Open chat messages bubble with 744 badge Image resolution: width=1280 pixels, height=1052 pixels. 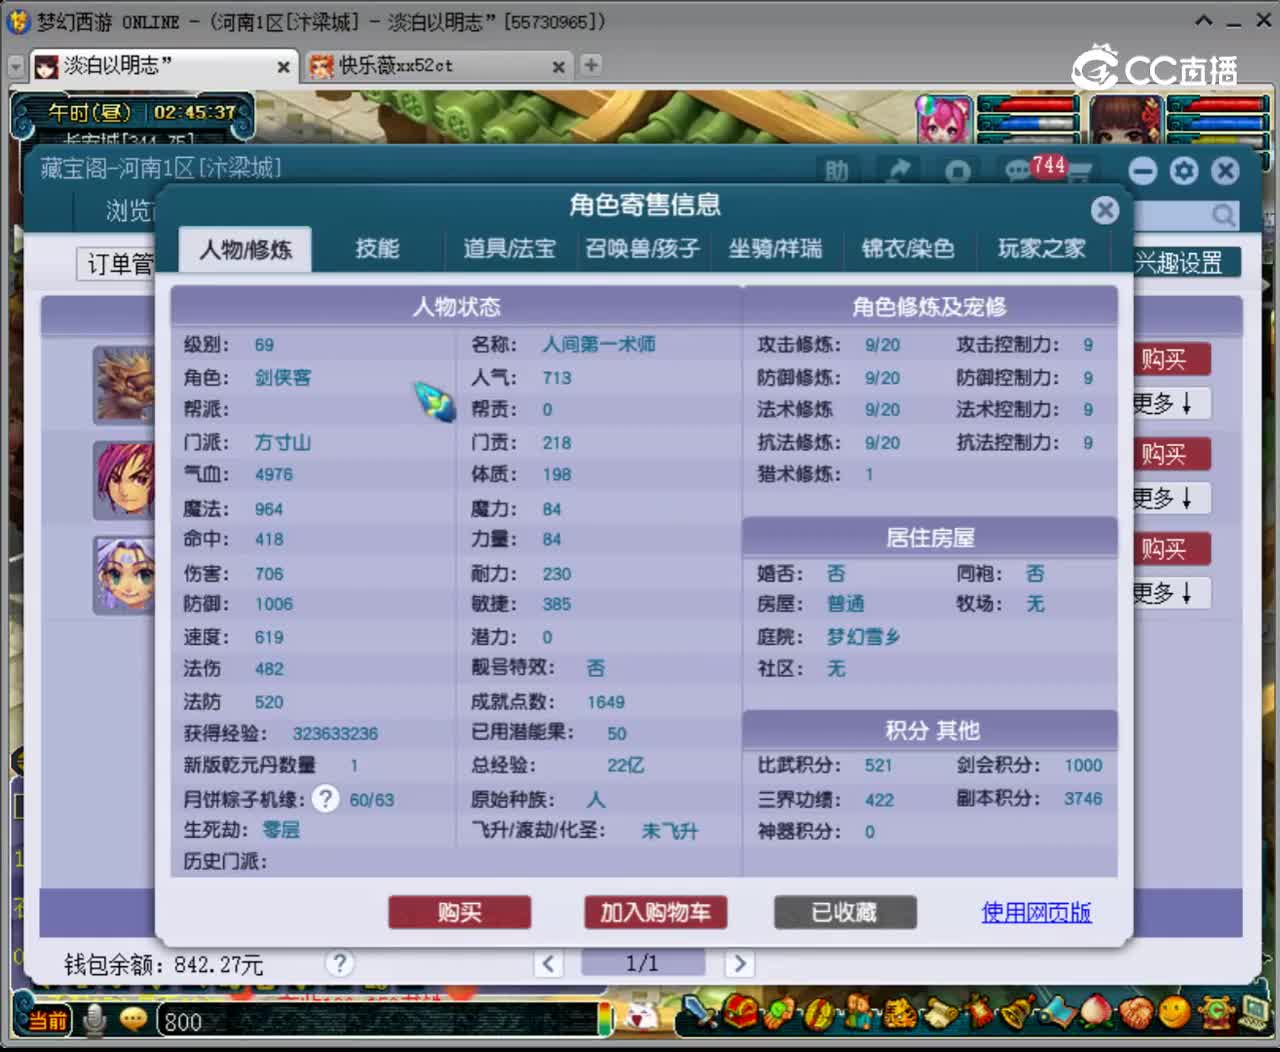1020,171
